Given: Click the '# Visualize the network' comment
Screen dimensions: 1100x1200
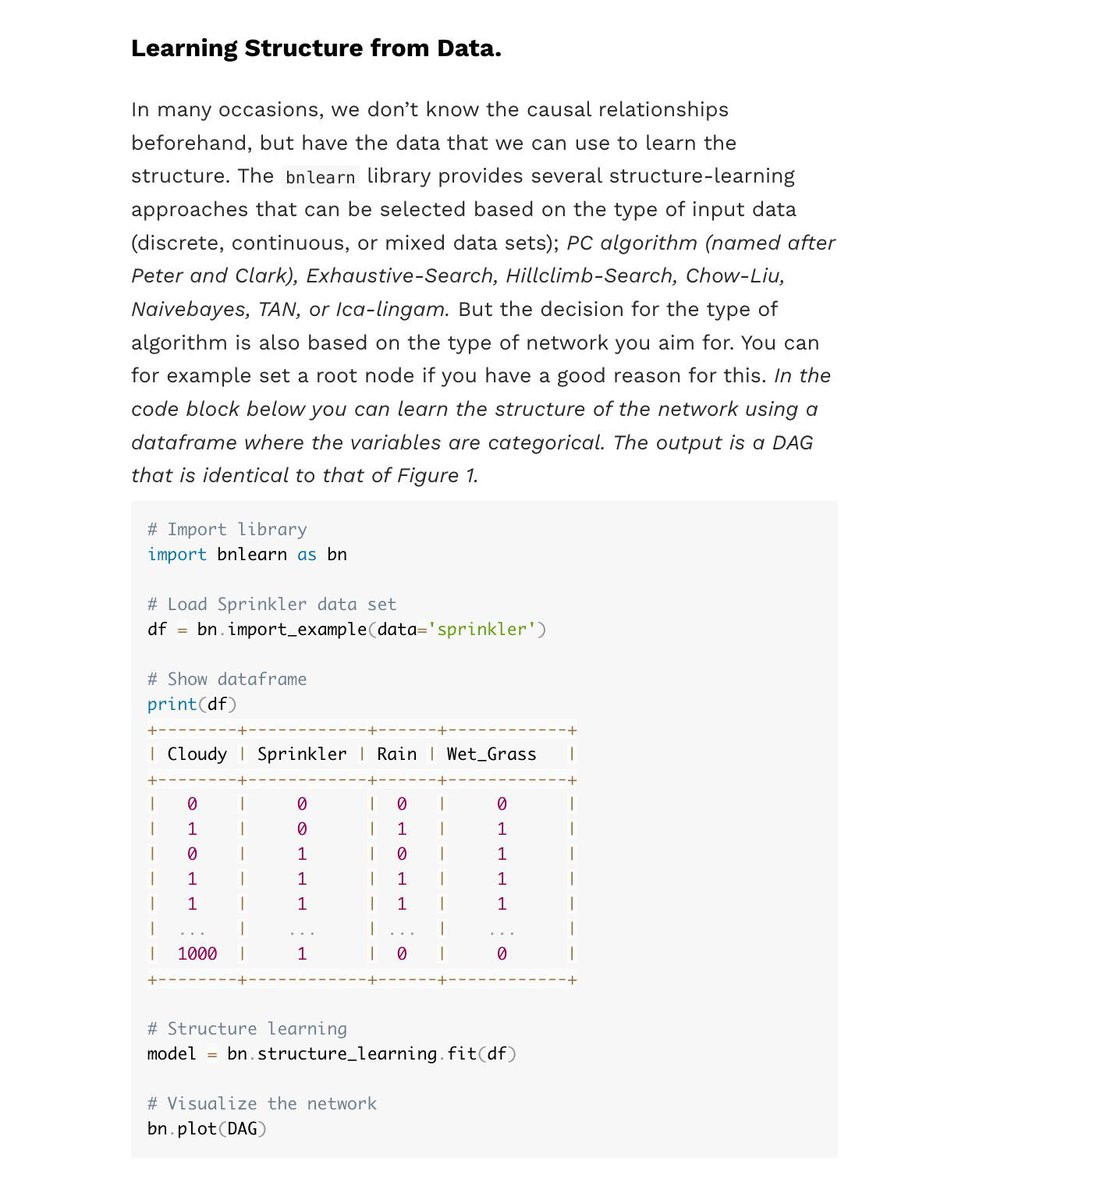Looking at the screenshot, I should pyautogui.click(x=262, y=1103).
